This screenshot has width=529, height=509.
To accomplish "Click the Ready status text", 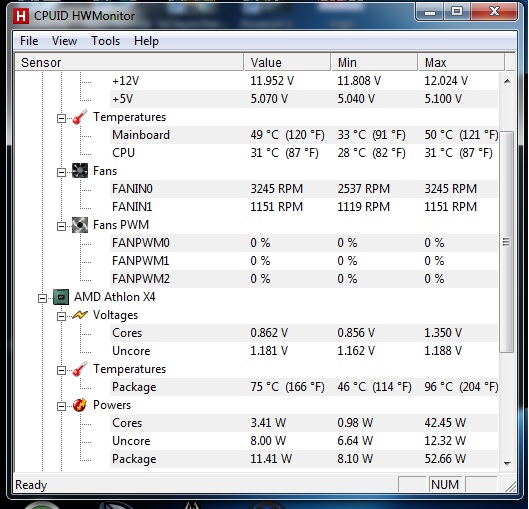I will tap(31, 485).
